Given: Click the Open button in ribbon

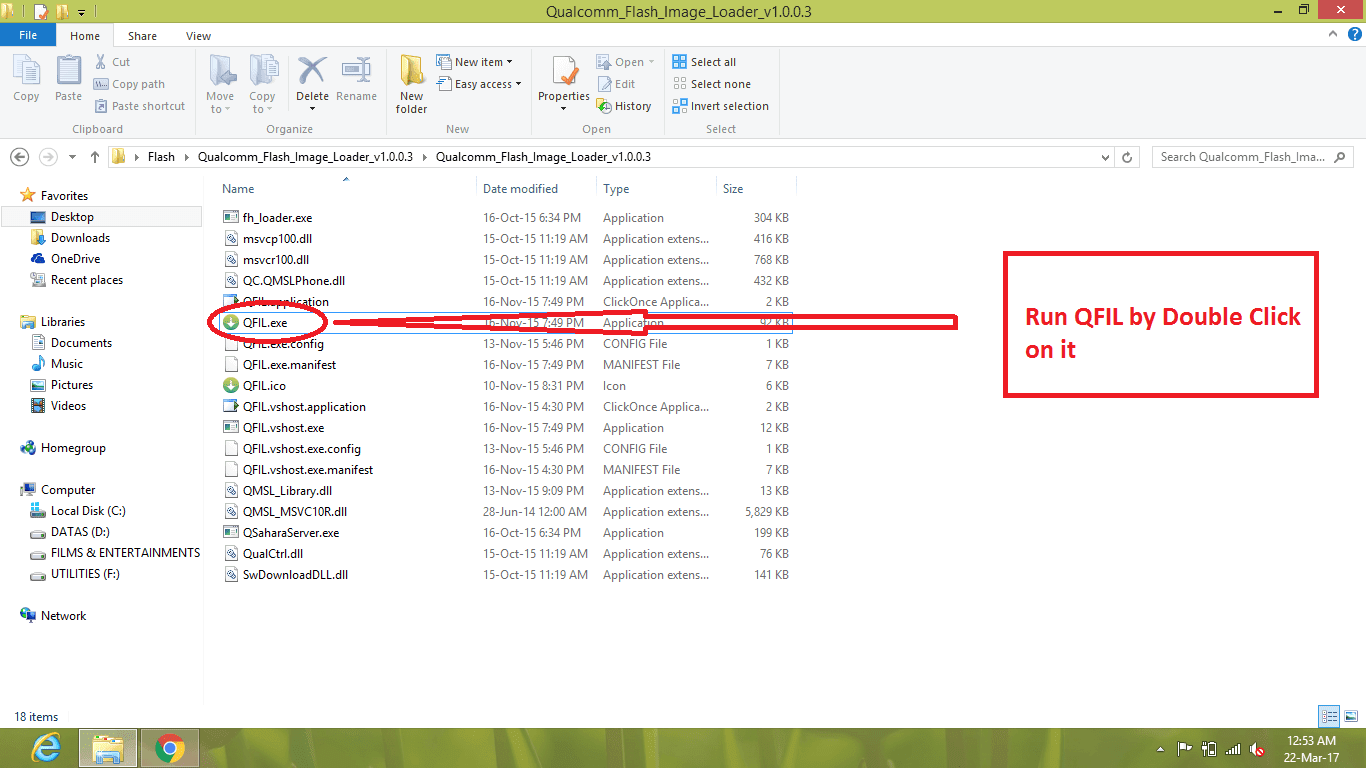Looking at the screenshot, I should (x=626, y=62).
